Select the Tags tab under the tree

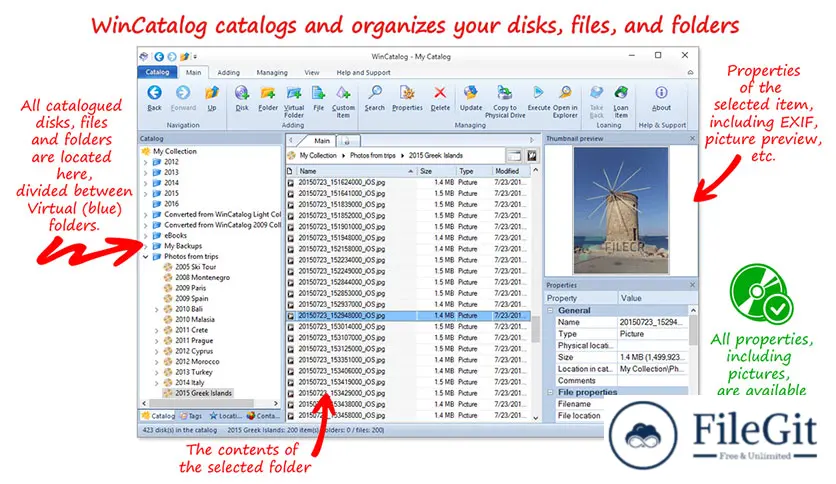(191, 416)
